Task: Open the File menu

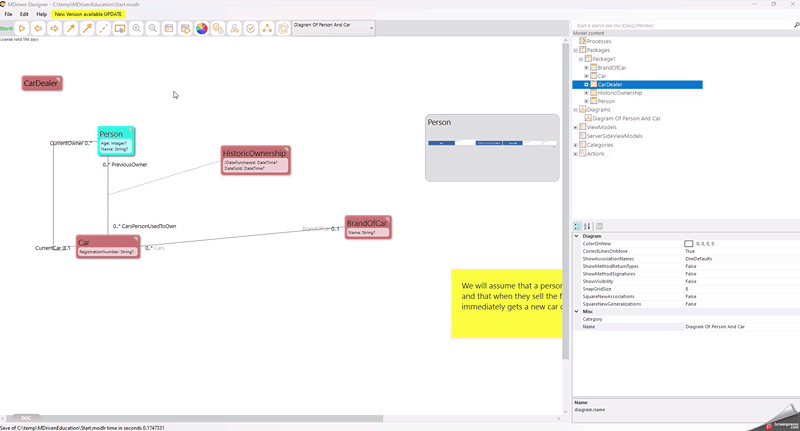Action: 8,14
